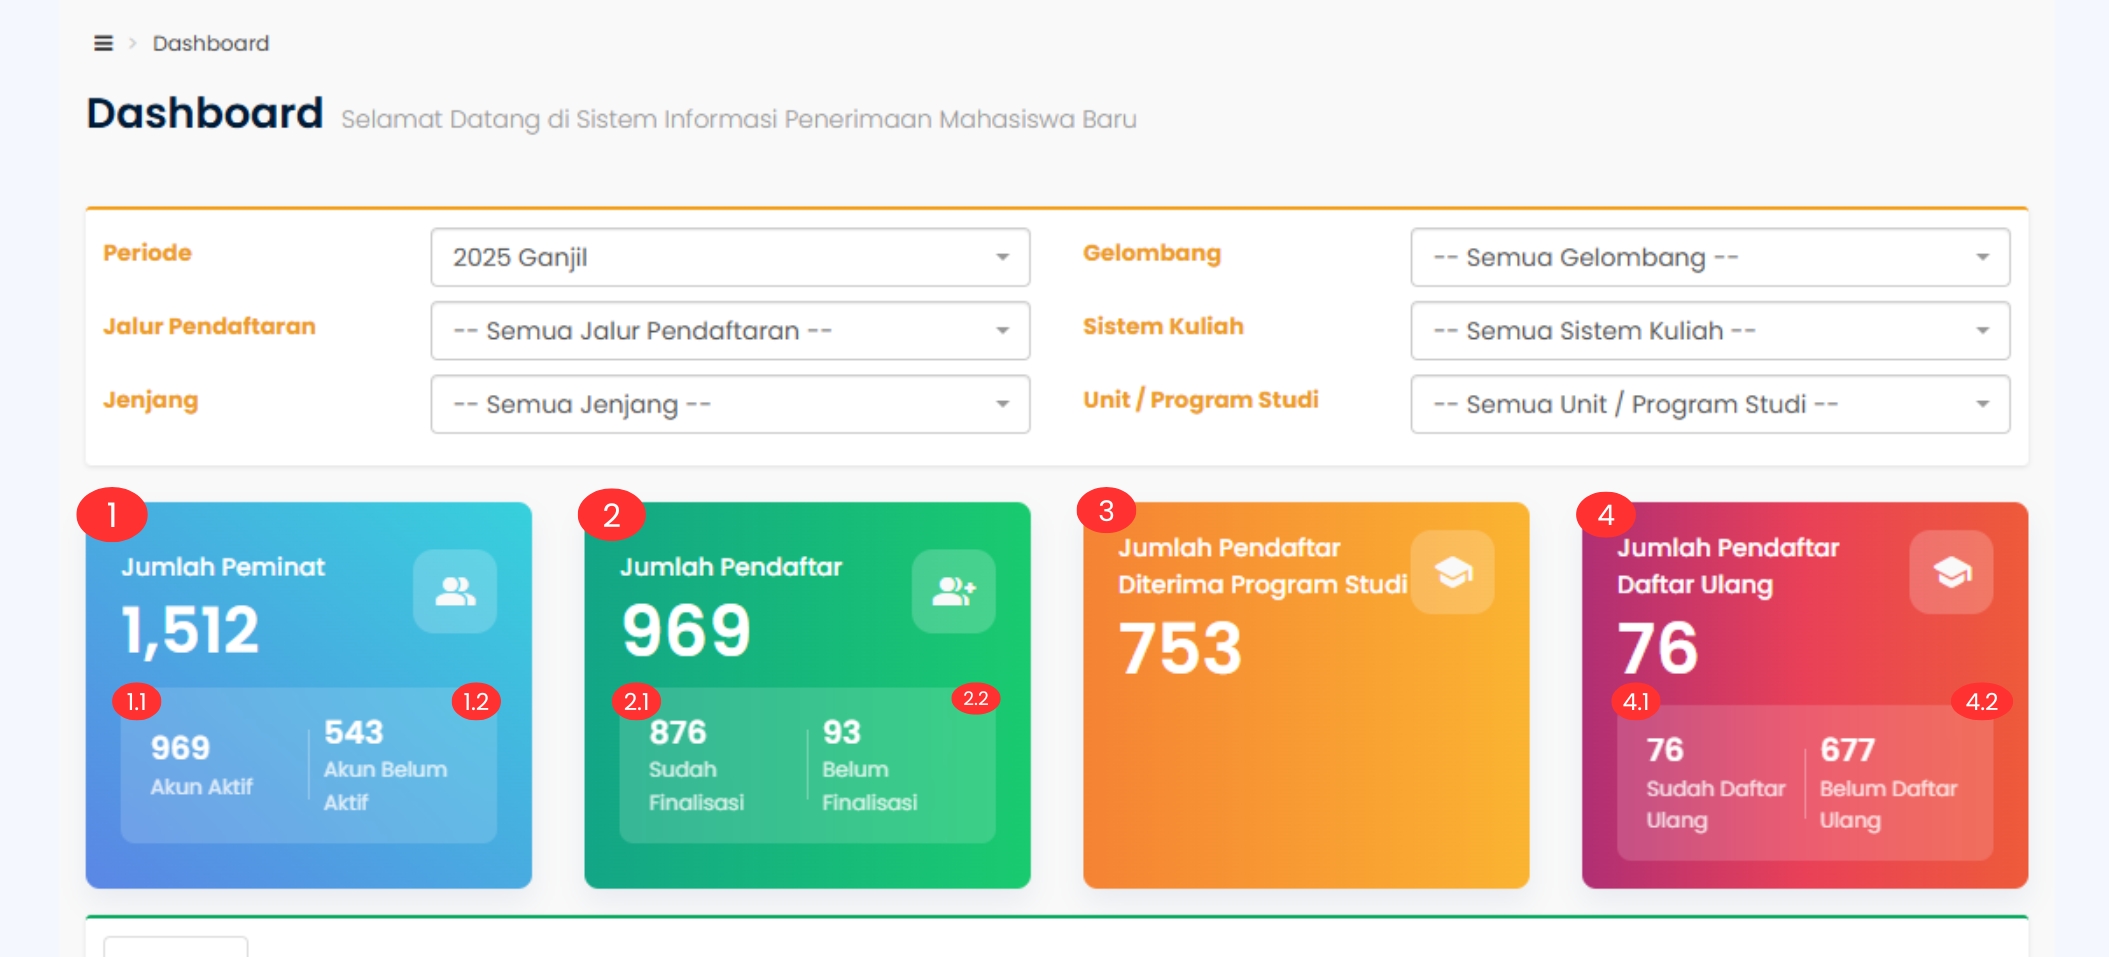Click the breadcrumb chevron separator icon

click(x=132, y=43)
